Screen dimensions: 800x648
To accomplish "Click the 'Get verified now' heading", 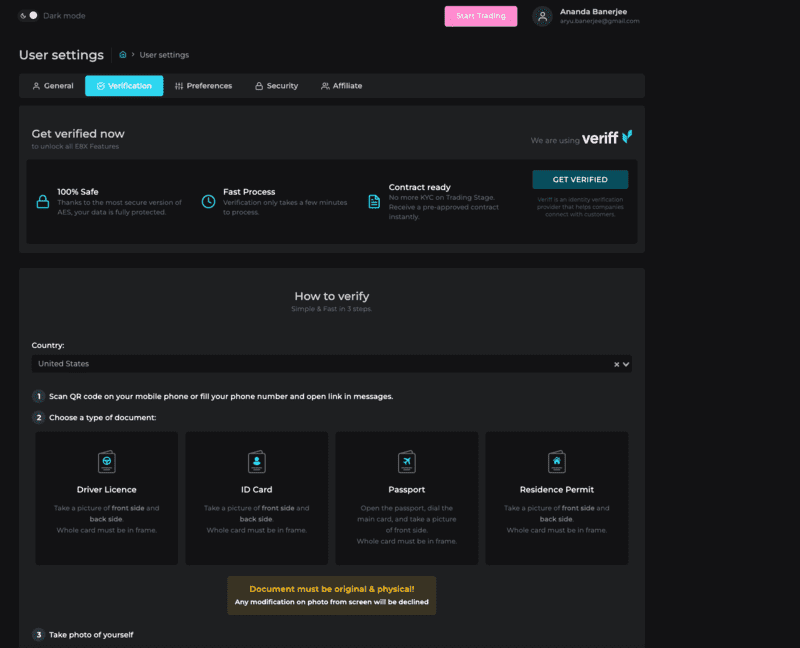I will [78, 134].
